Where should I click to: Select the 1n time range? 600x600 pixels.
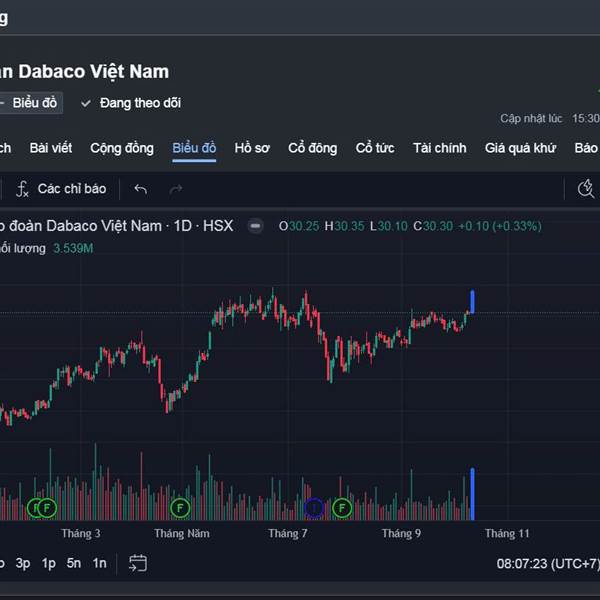(99, 563)
